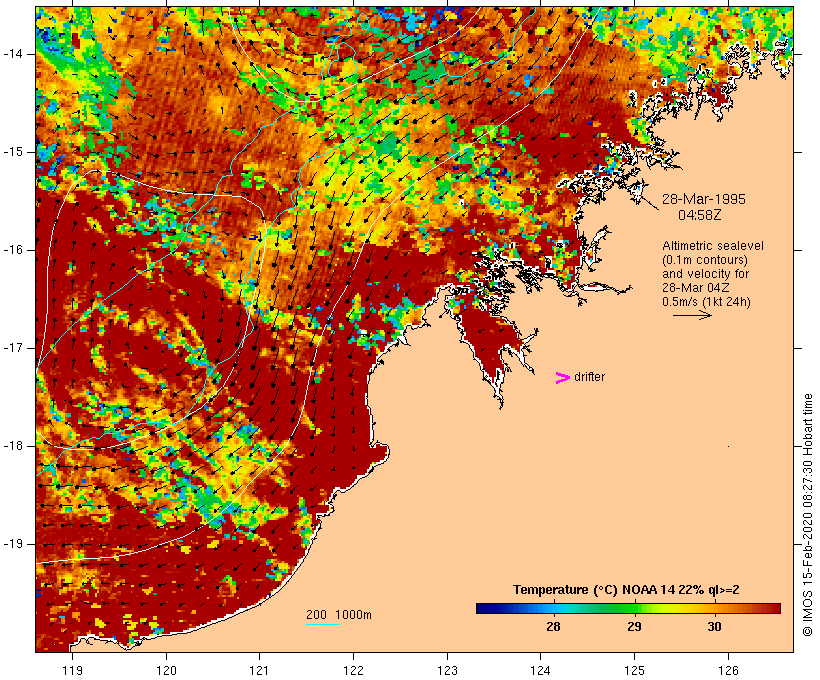Click the '30' colorbar tick label

pos(714,627)
